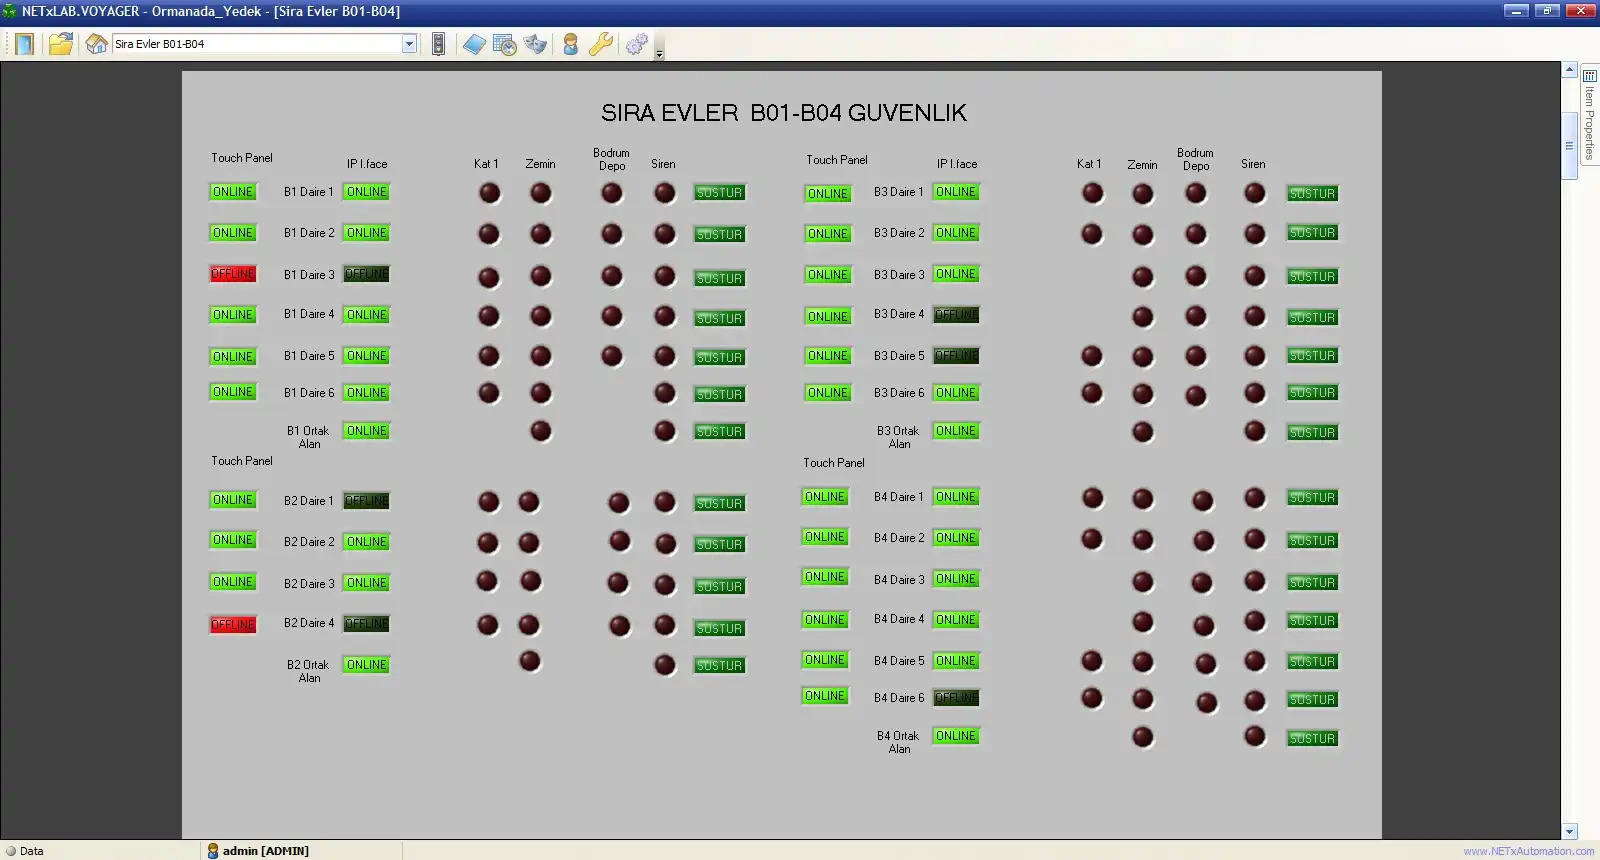Click the theater masks icon

tap(536, 44)
